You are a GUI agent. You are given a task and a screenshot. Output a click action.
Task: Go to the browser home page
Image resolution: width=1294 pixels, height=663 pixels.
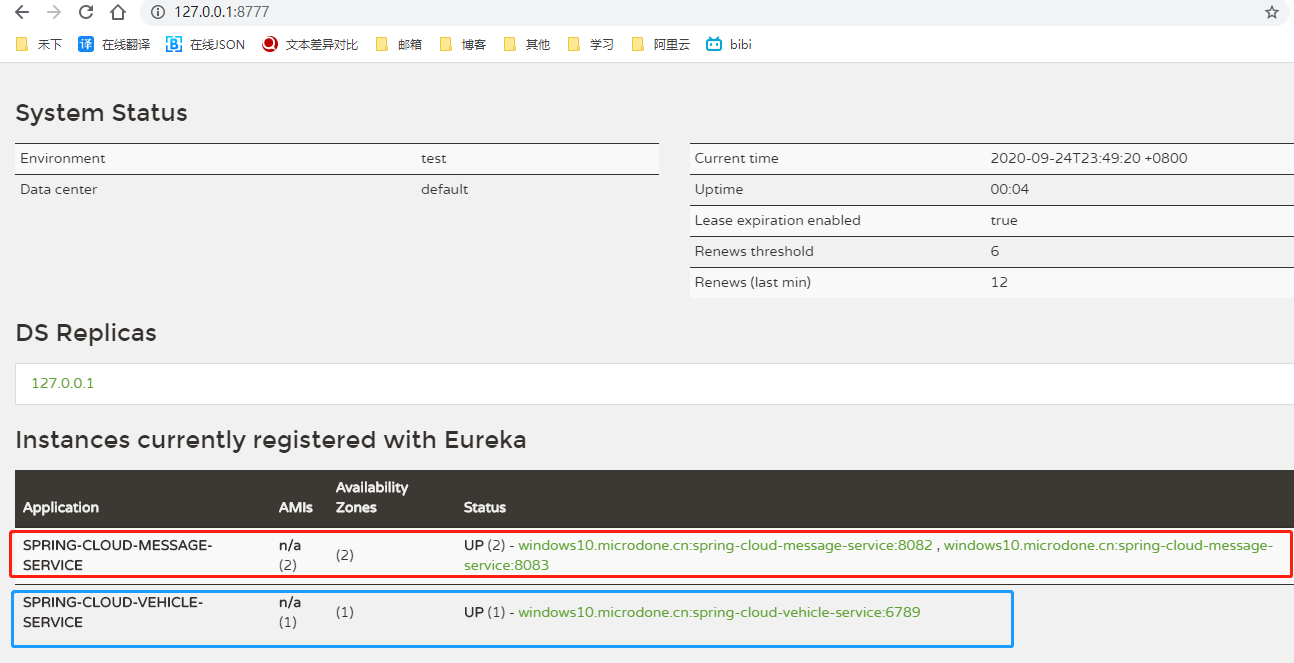pyautogui.click(x=118, y=13)
